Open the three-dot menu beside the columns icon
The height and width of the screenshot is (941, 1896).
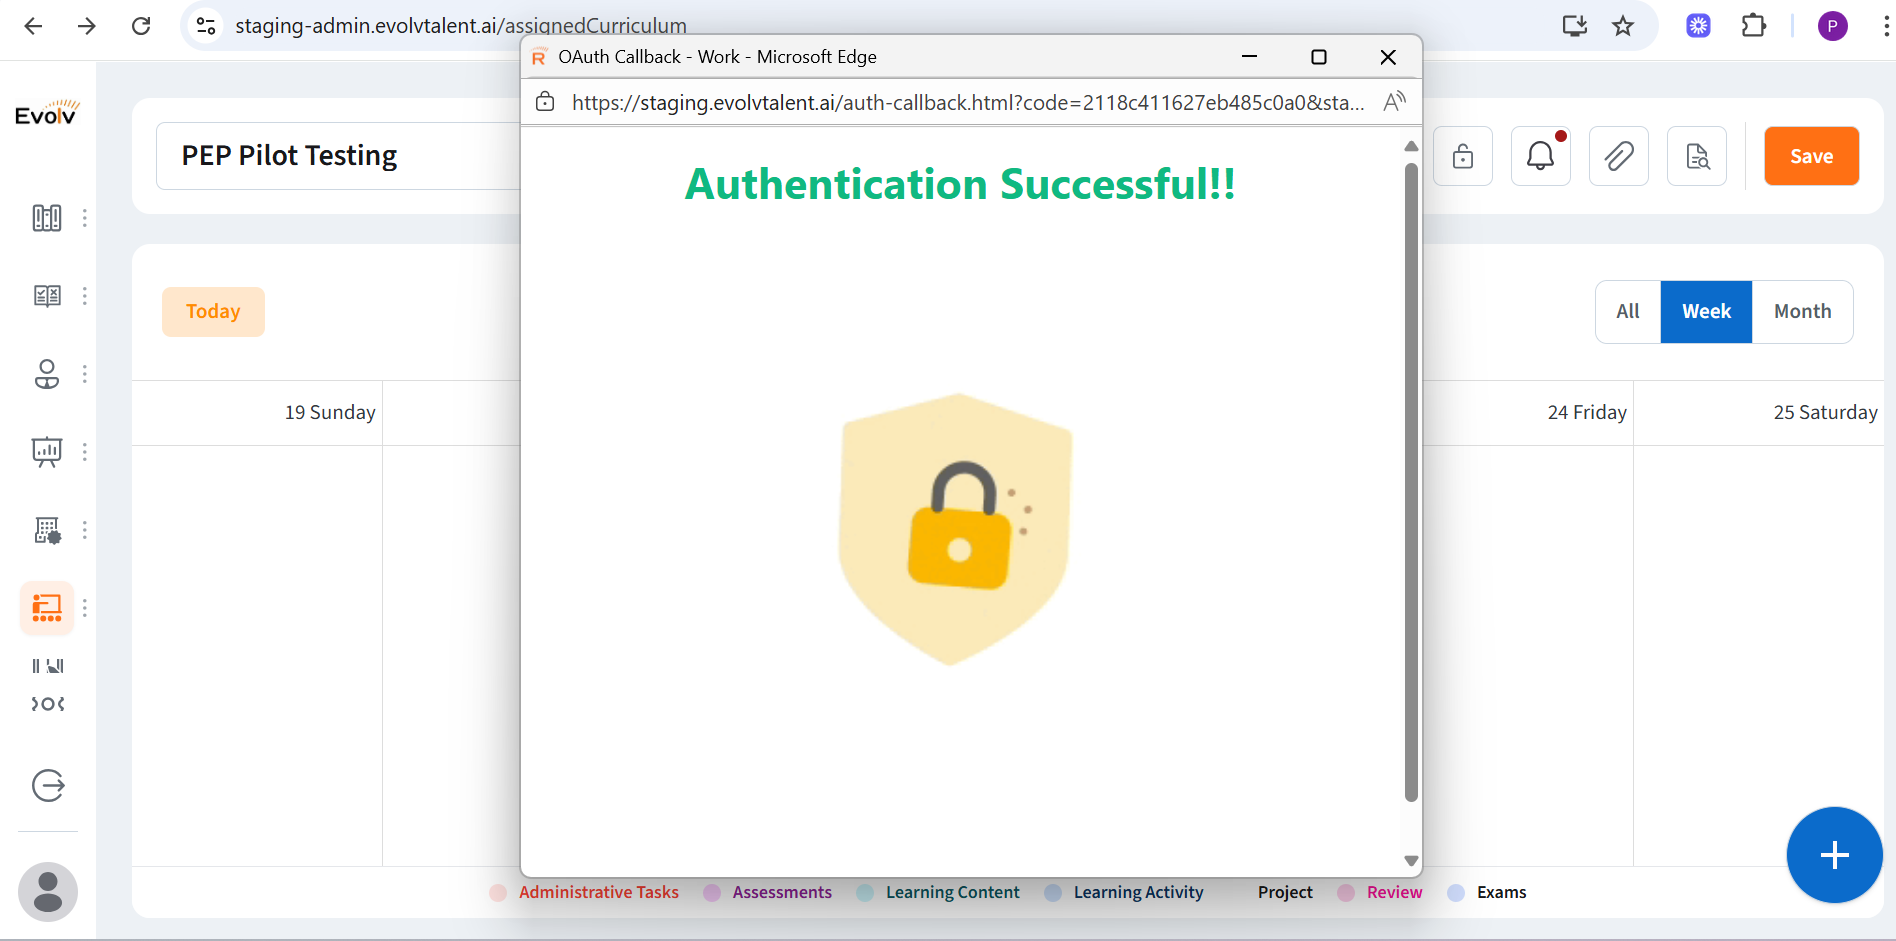(85, 218)
